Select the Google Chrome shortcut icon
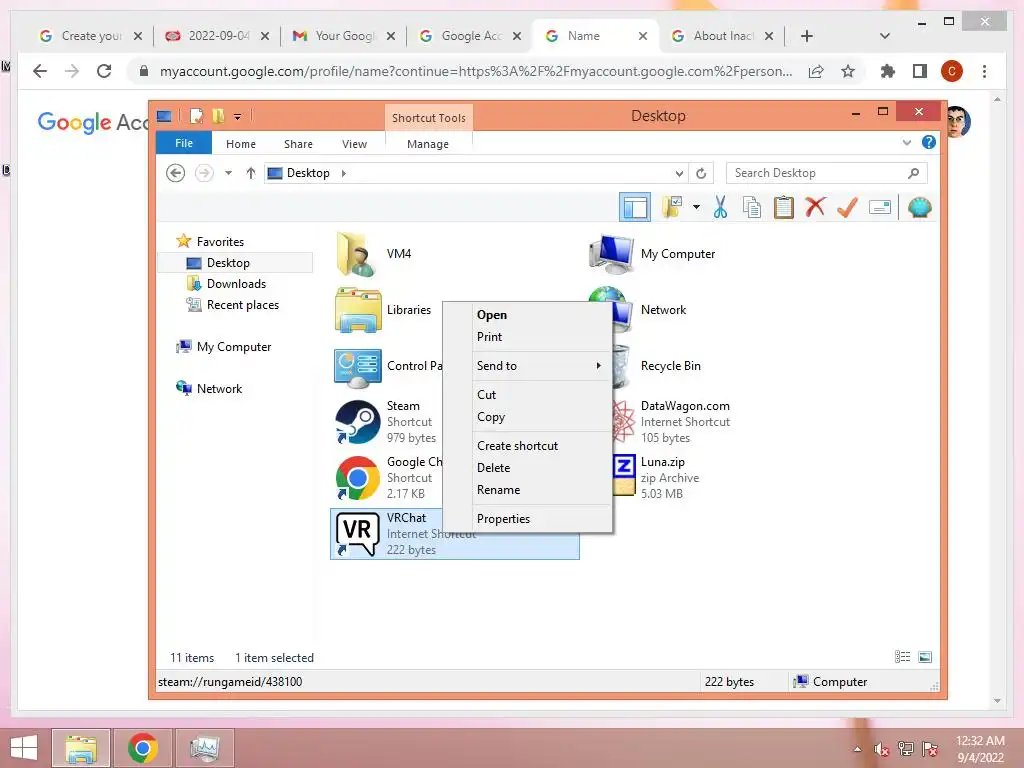Screen dimensions: 1024x768 pyautogui.click(x=358, y=478)
